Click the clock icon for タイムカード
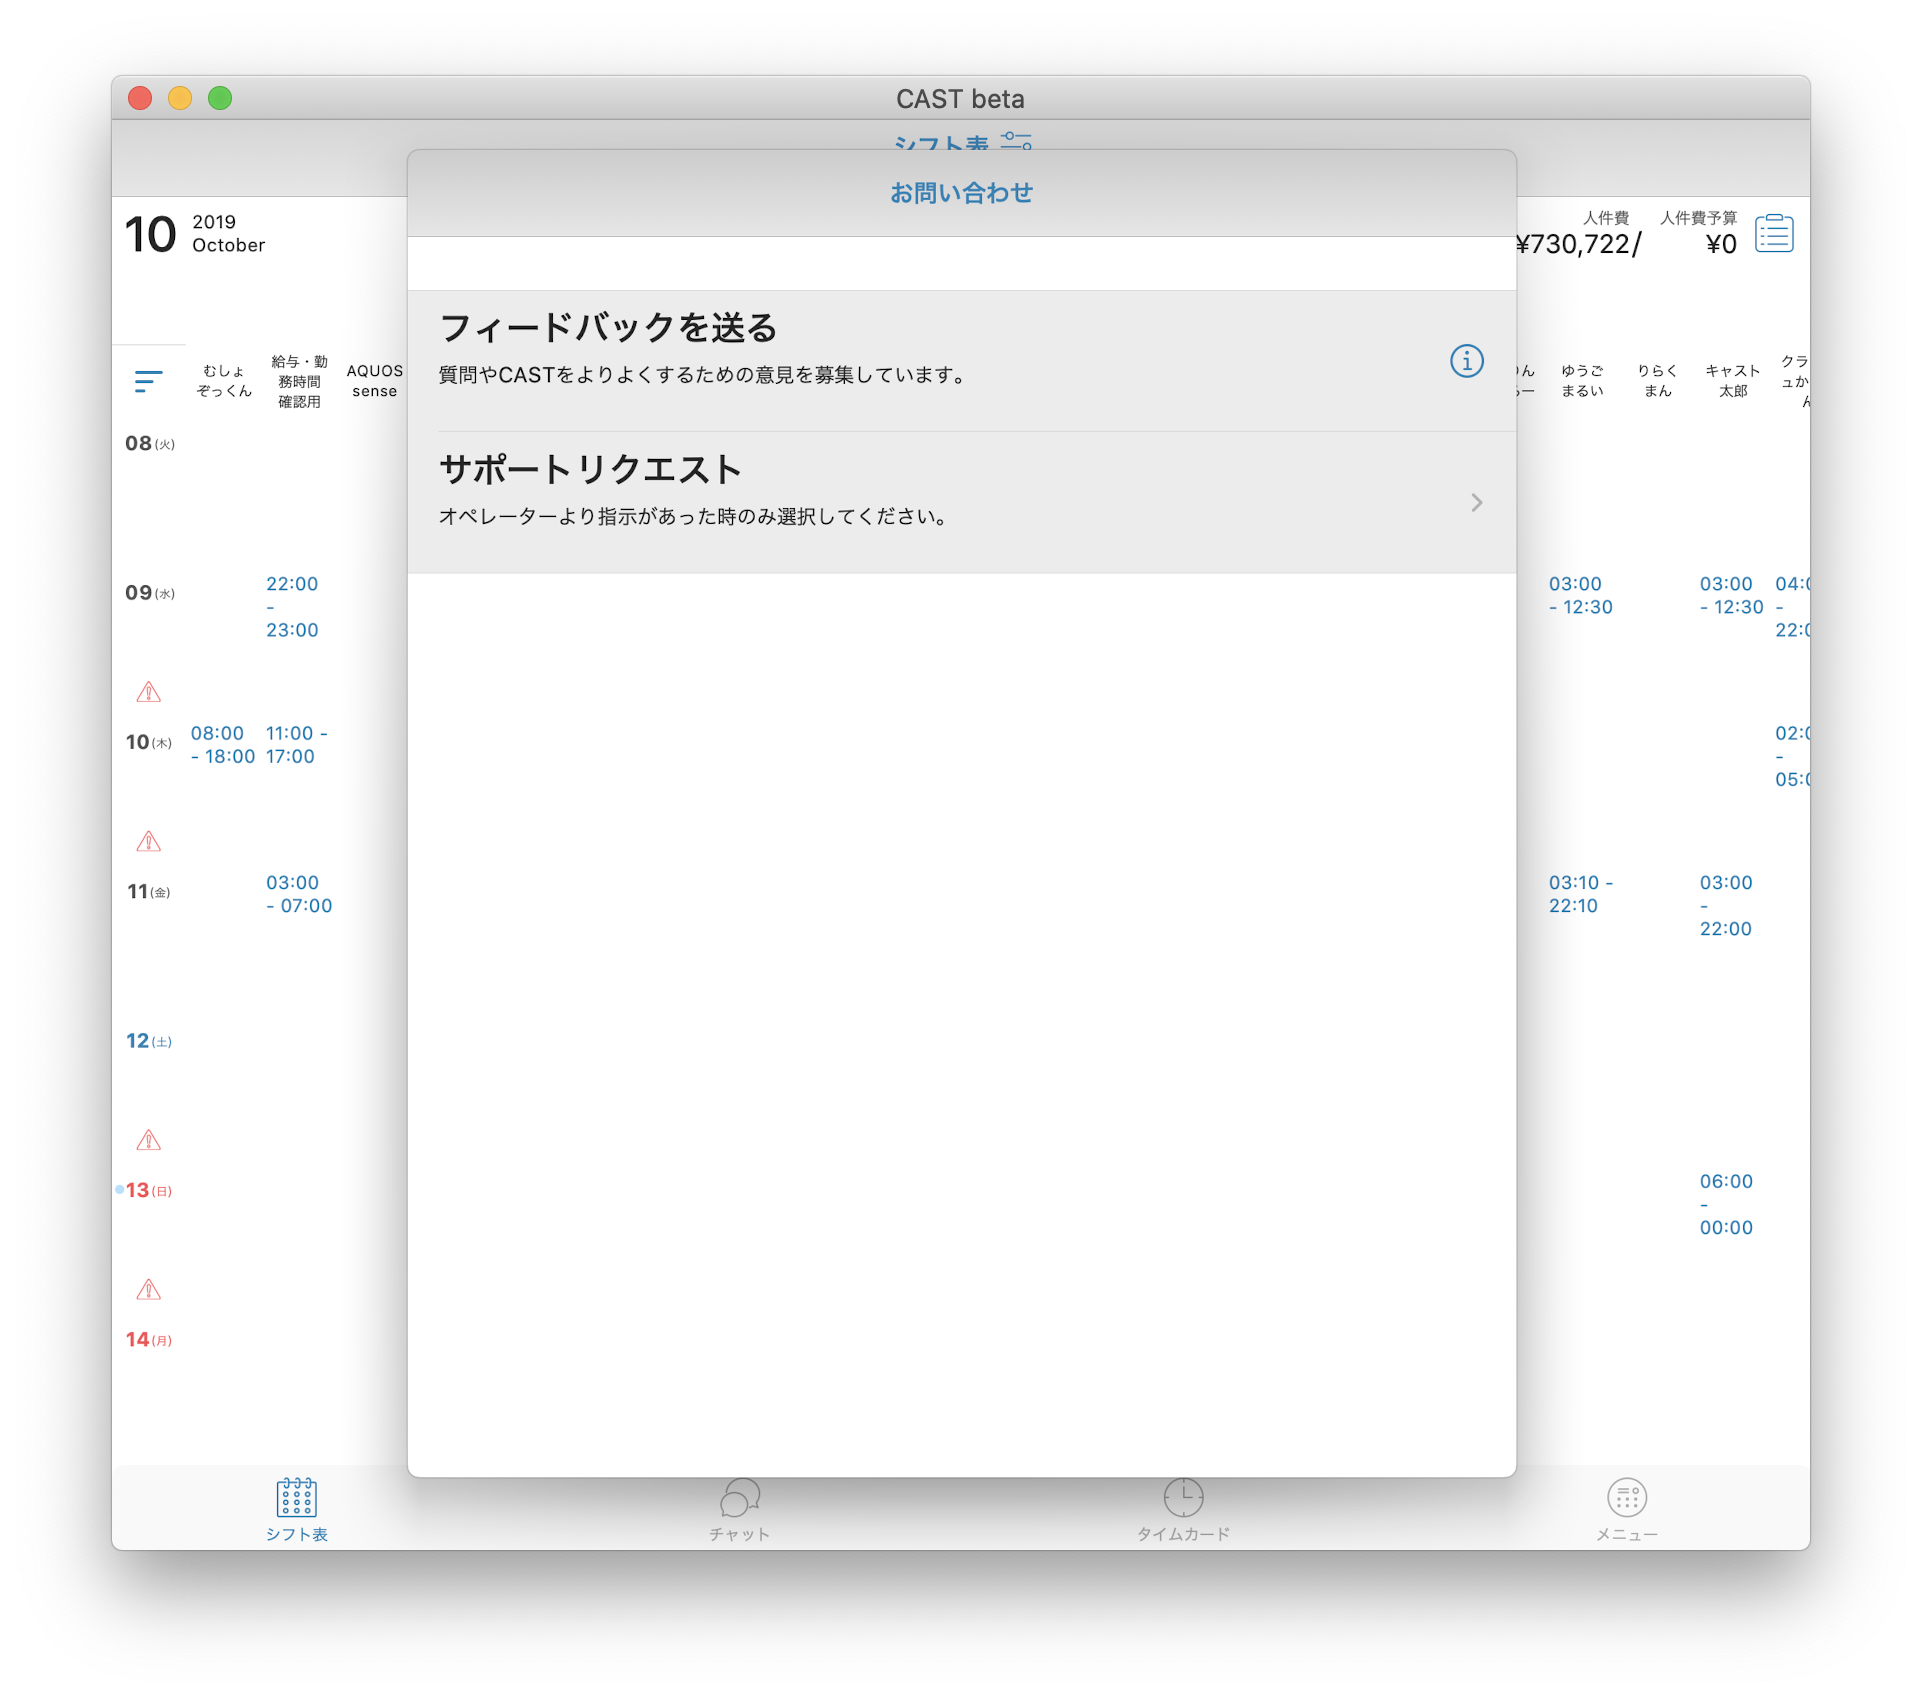1922x1698 pixels. pyautogui.click(x=1183, y=1497)
